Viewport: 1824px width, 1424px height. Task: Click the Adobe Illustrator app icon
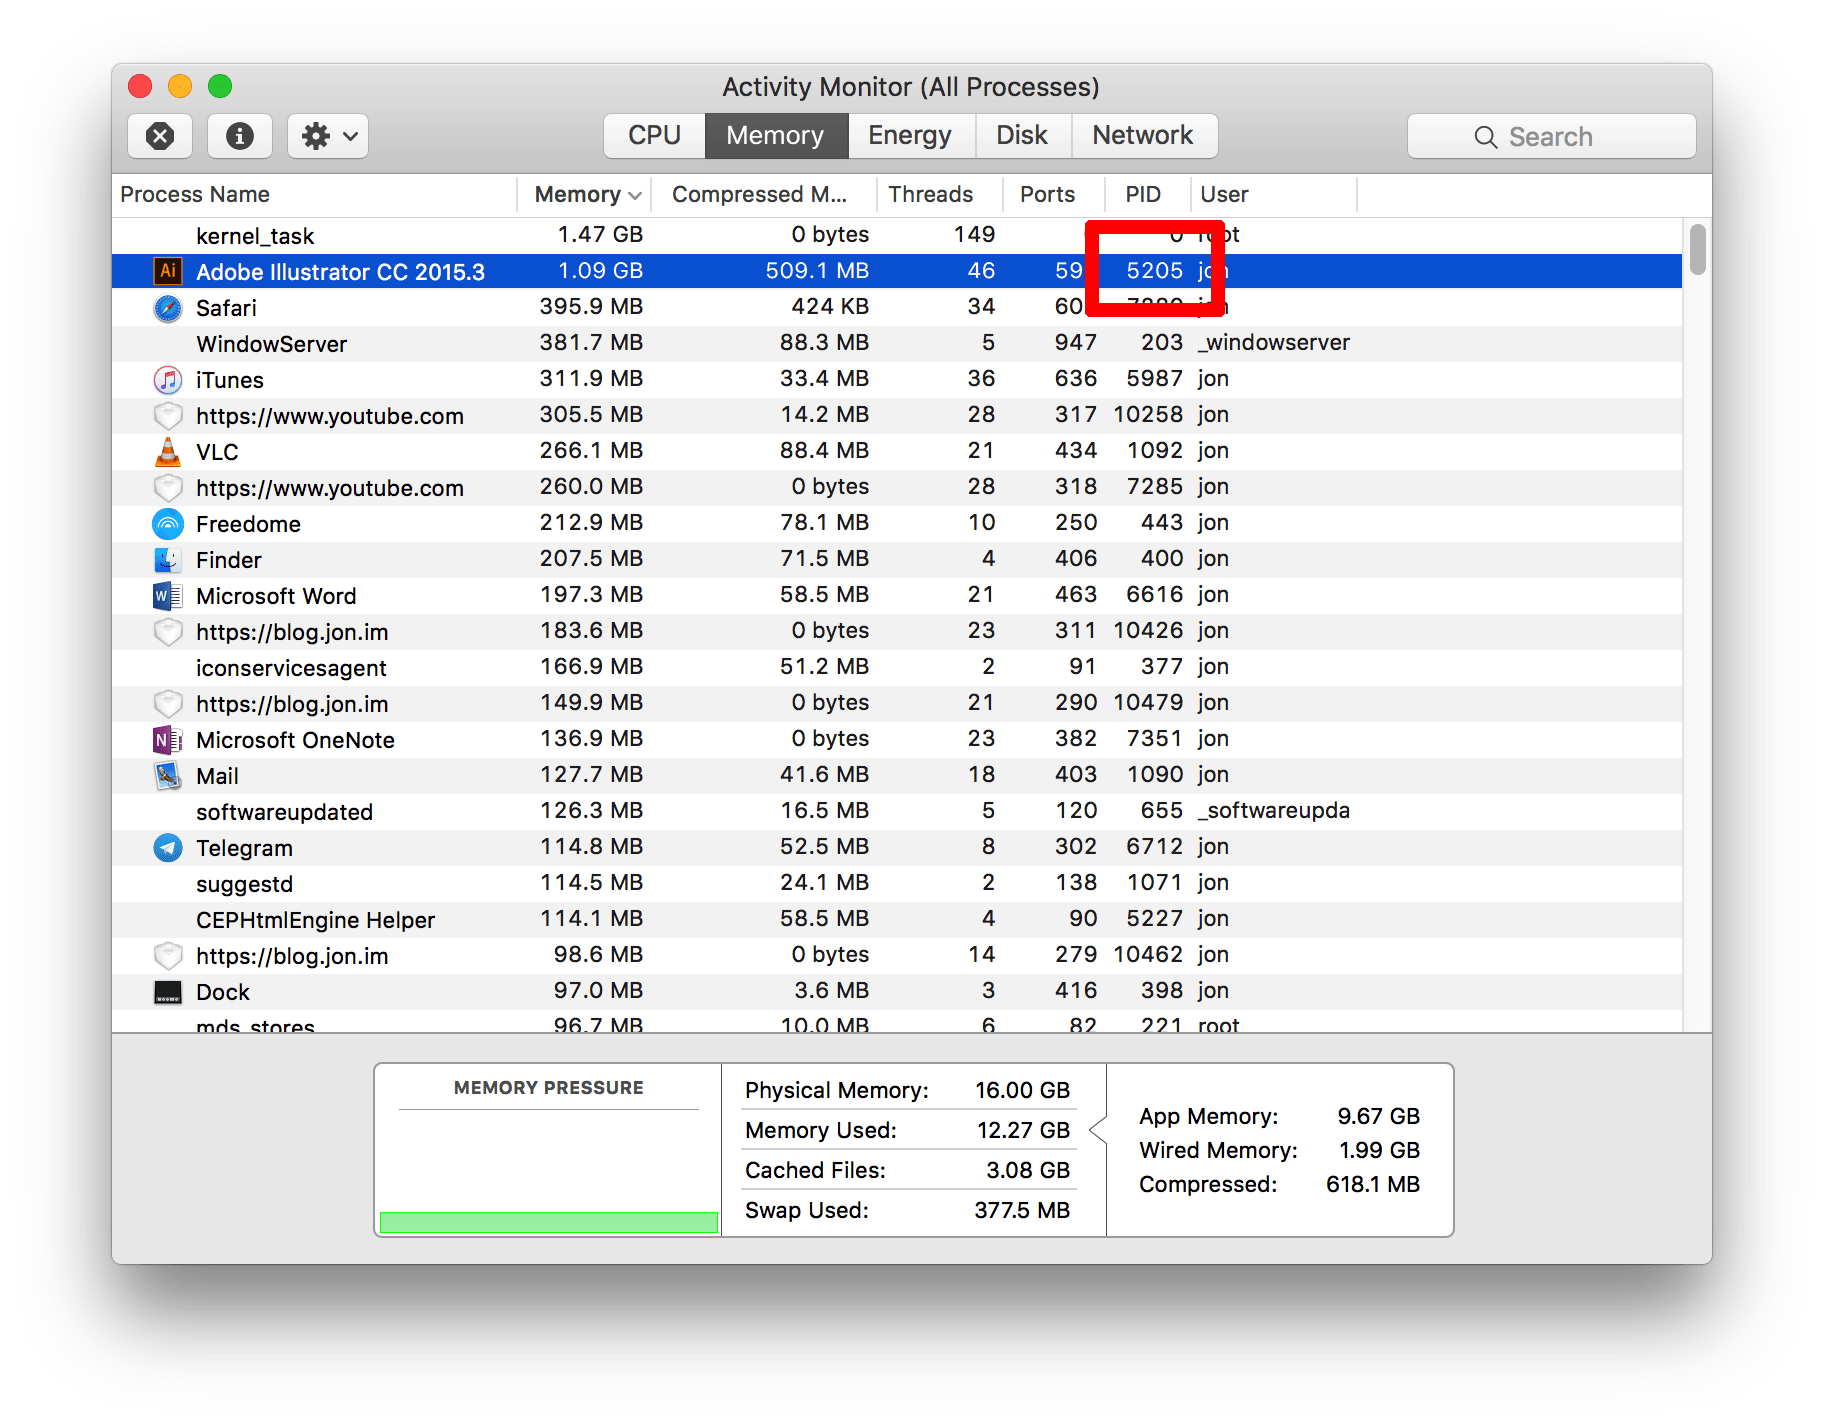(x=168, y=271)
